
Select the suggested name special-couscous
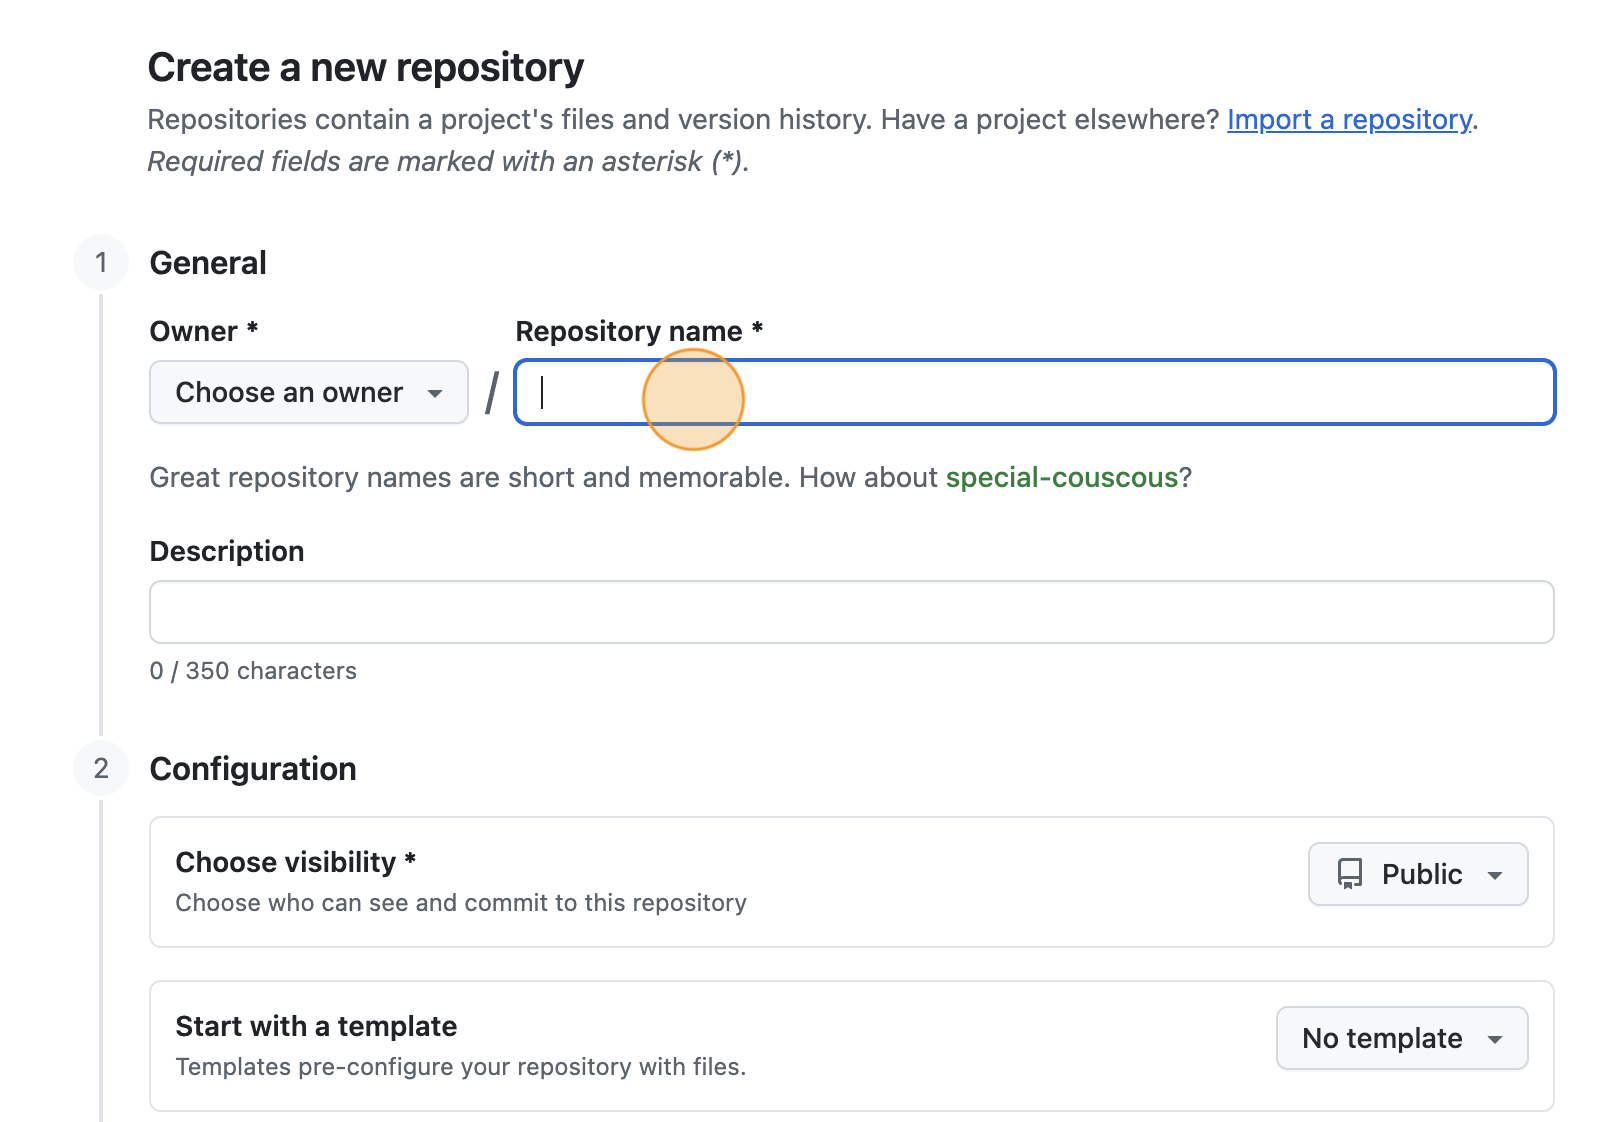click(1063, 478)
